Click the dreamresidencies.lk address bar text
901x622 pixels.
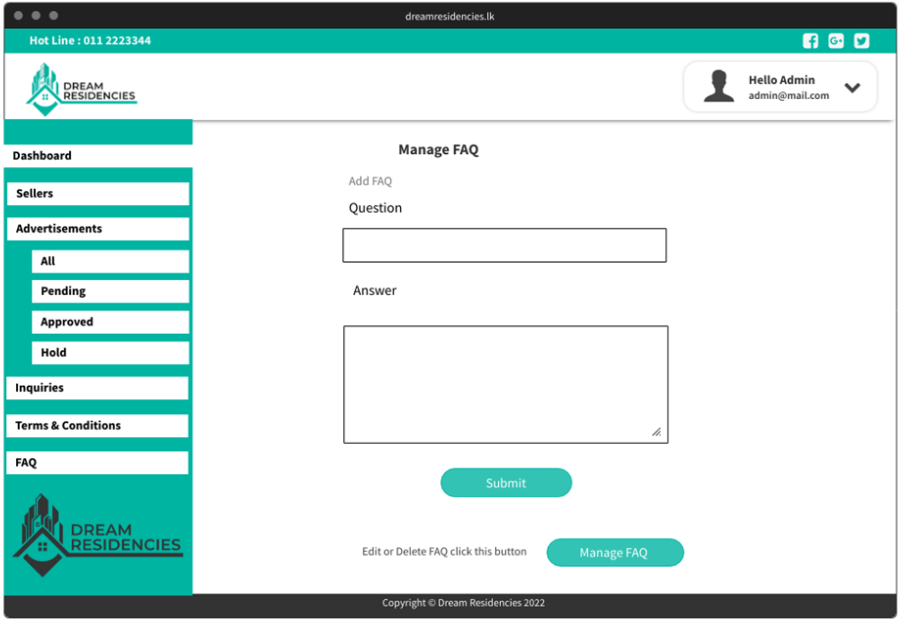point(450,16)
